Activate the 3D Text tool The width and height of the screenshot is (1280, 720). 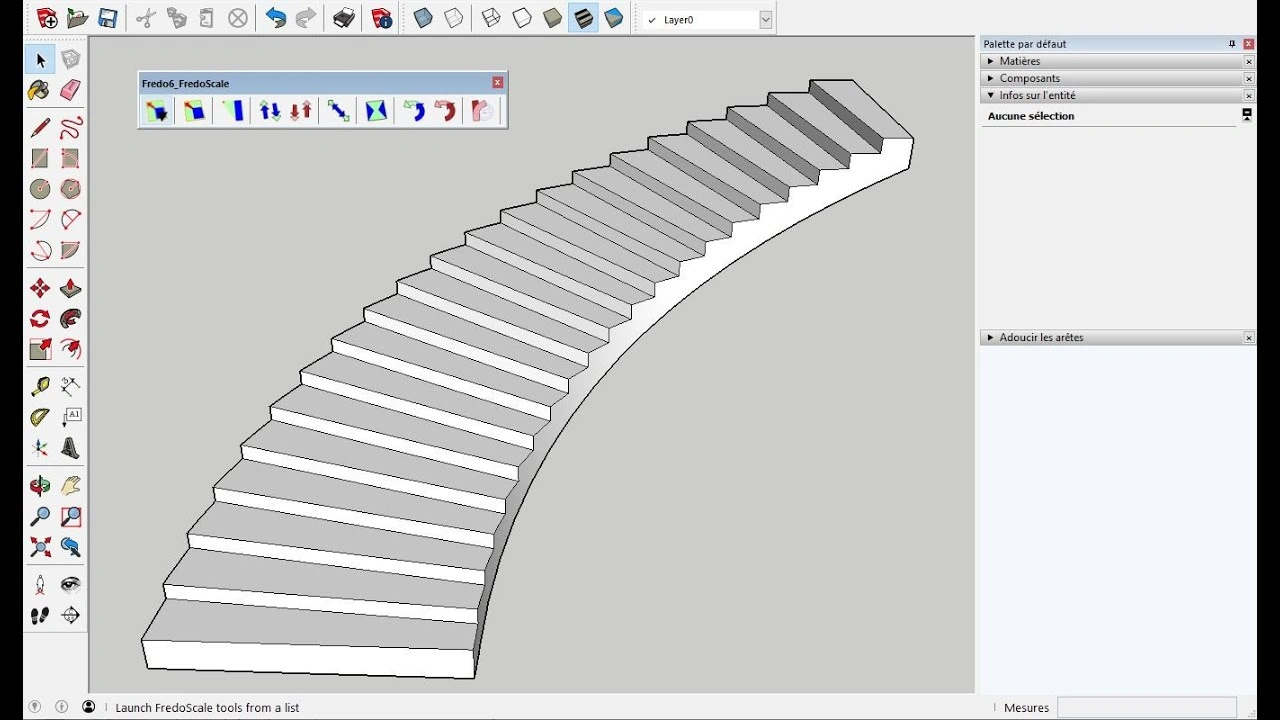click(70, 448)
